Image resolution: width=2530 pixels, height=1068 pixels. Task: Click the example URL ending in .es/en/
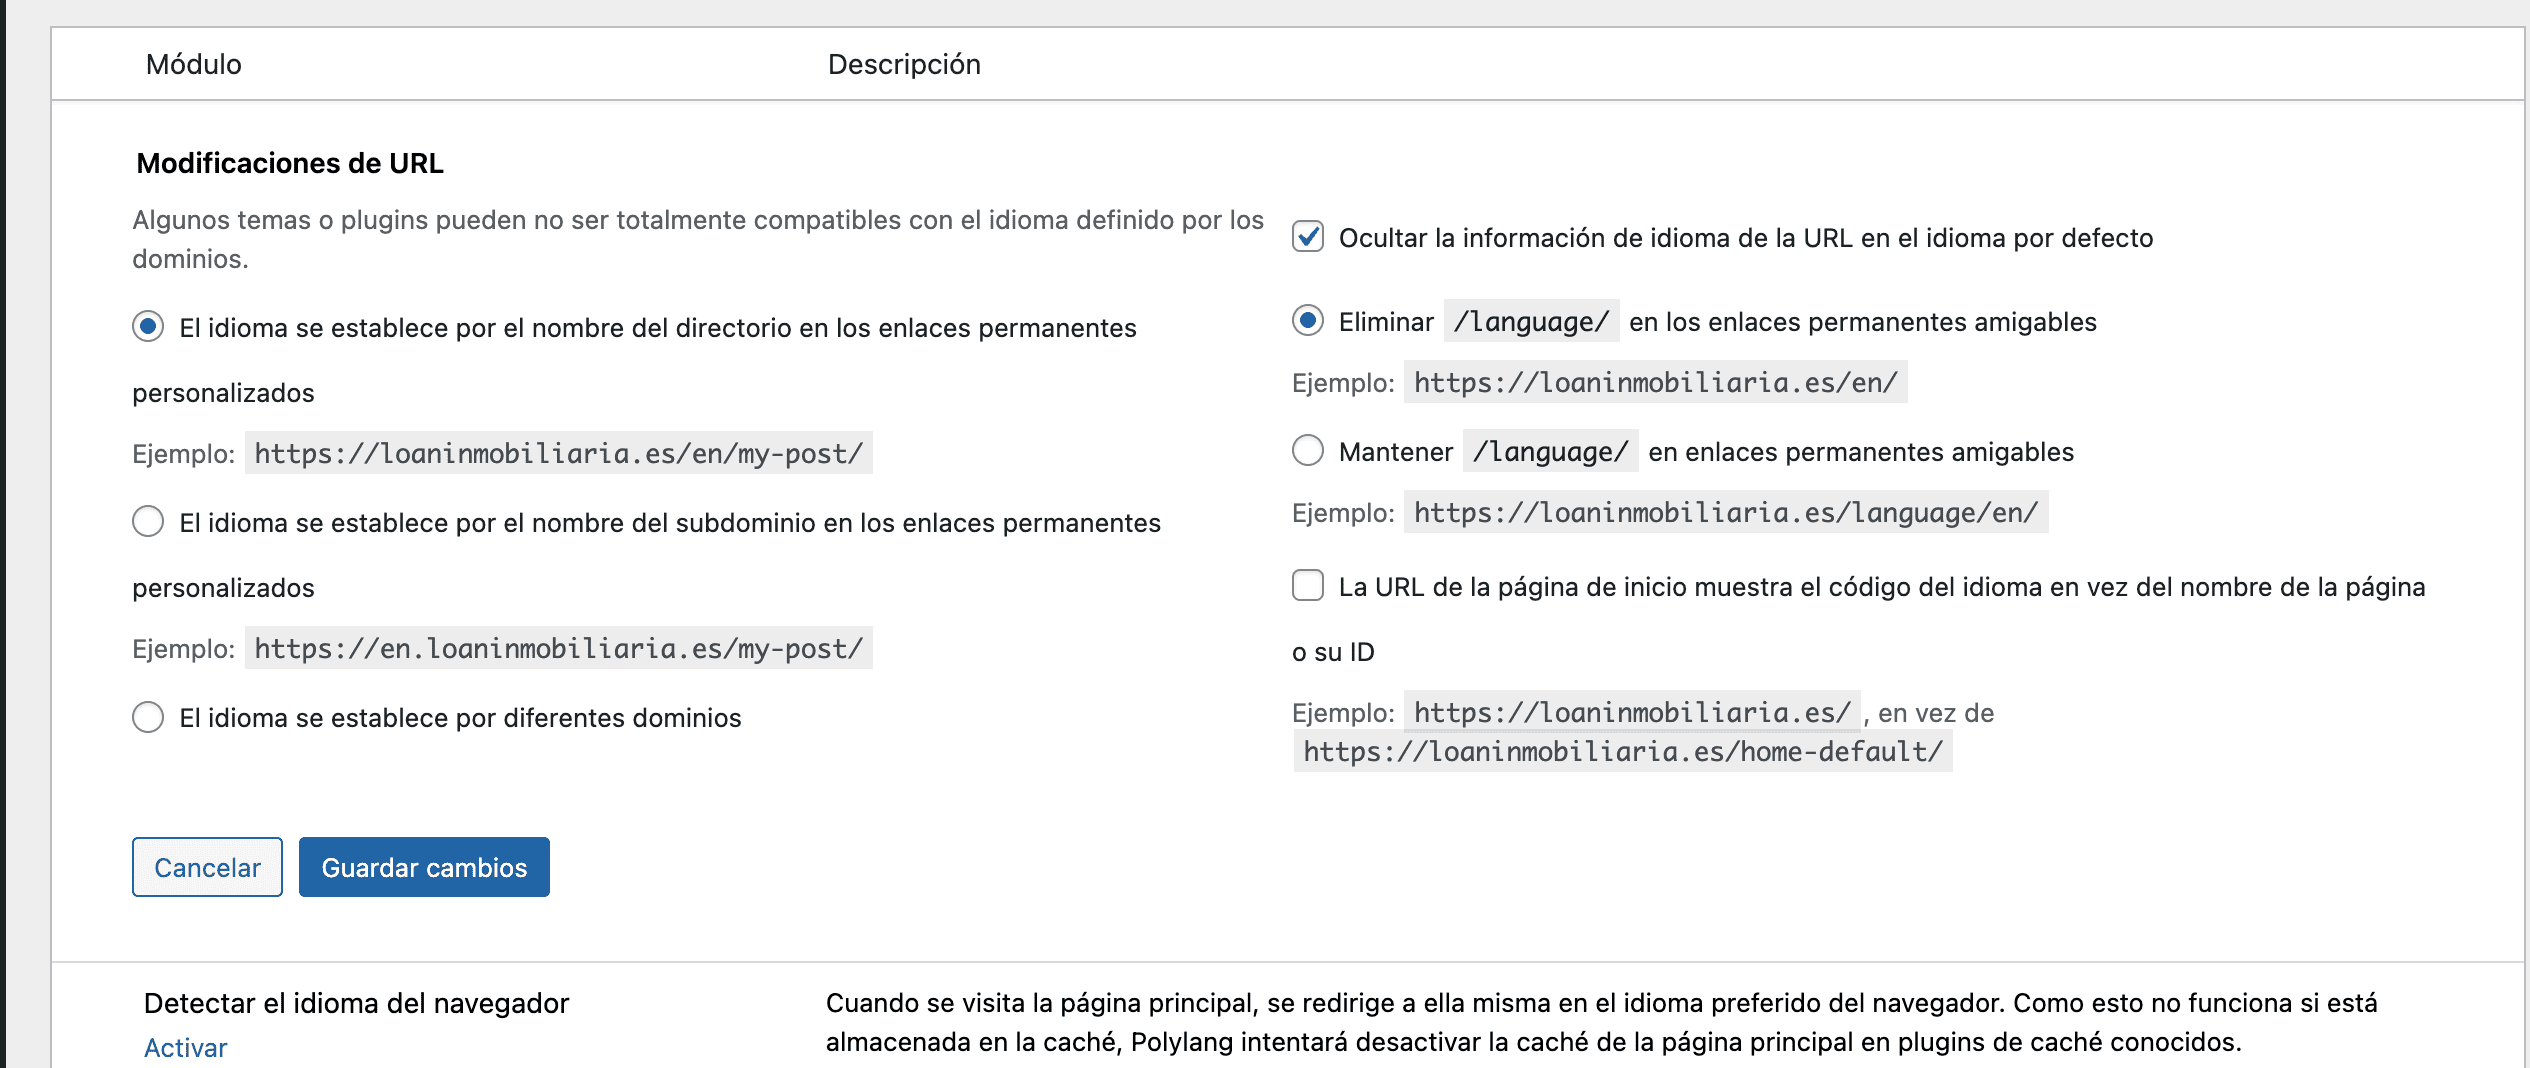pyautogui.click(x=1655, y=382)
